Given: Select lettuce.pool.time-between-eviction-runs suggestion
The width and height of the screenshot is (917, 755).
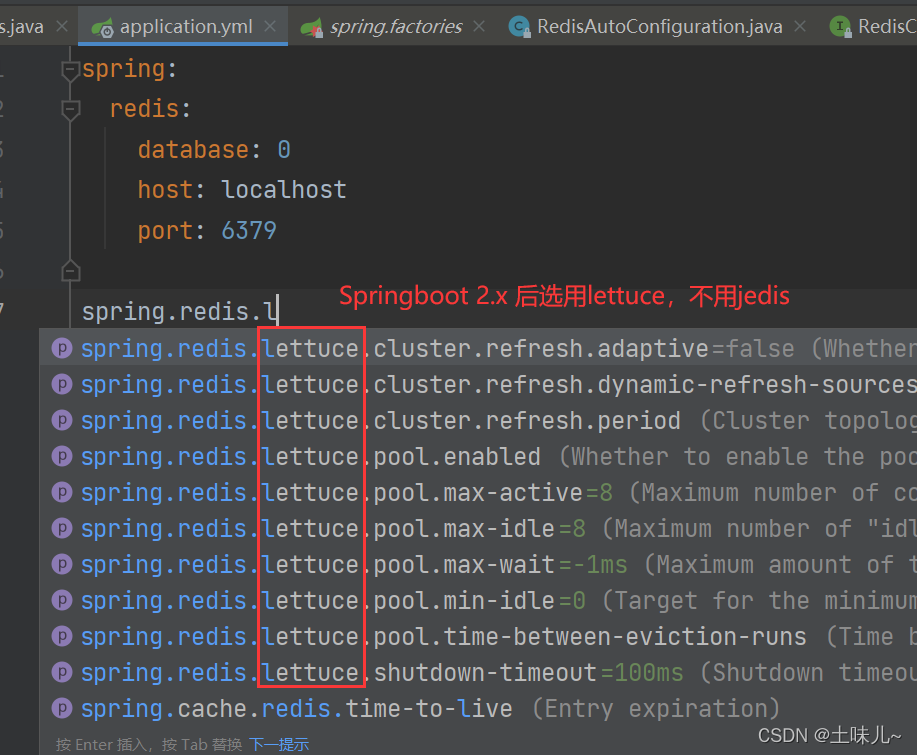Looking at the screenshot, I should point(478,636).
